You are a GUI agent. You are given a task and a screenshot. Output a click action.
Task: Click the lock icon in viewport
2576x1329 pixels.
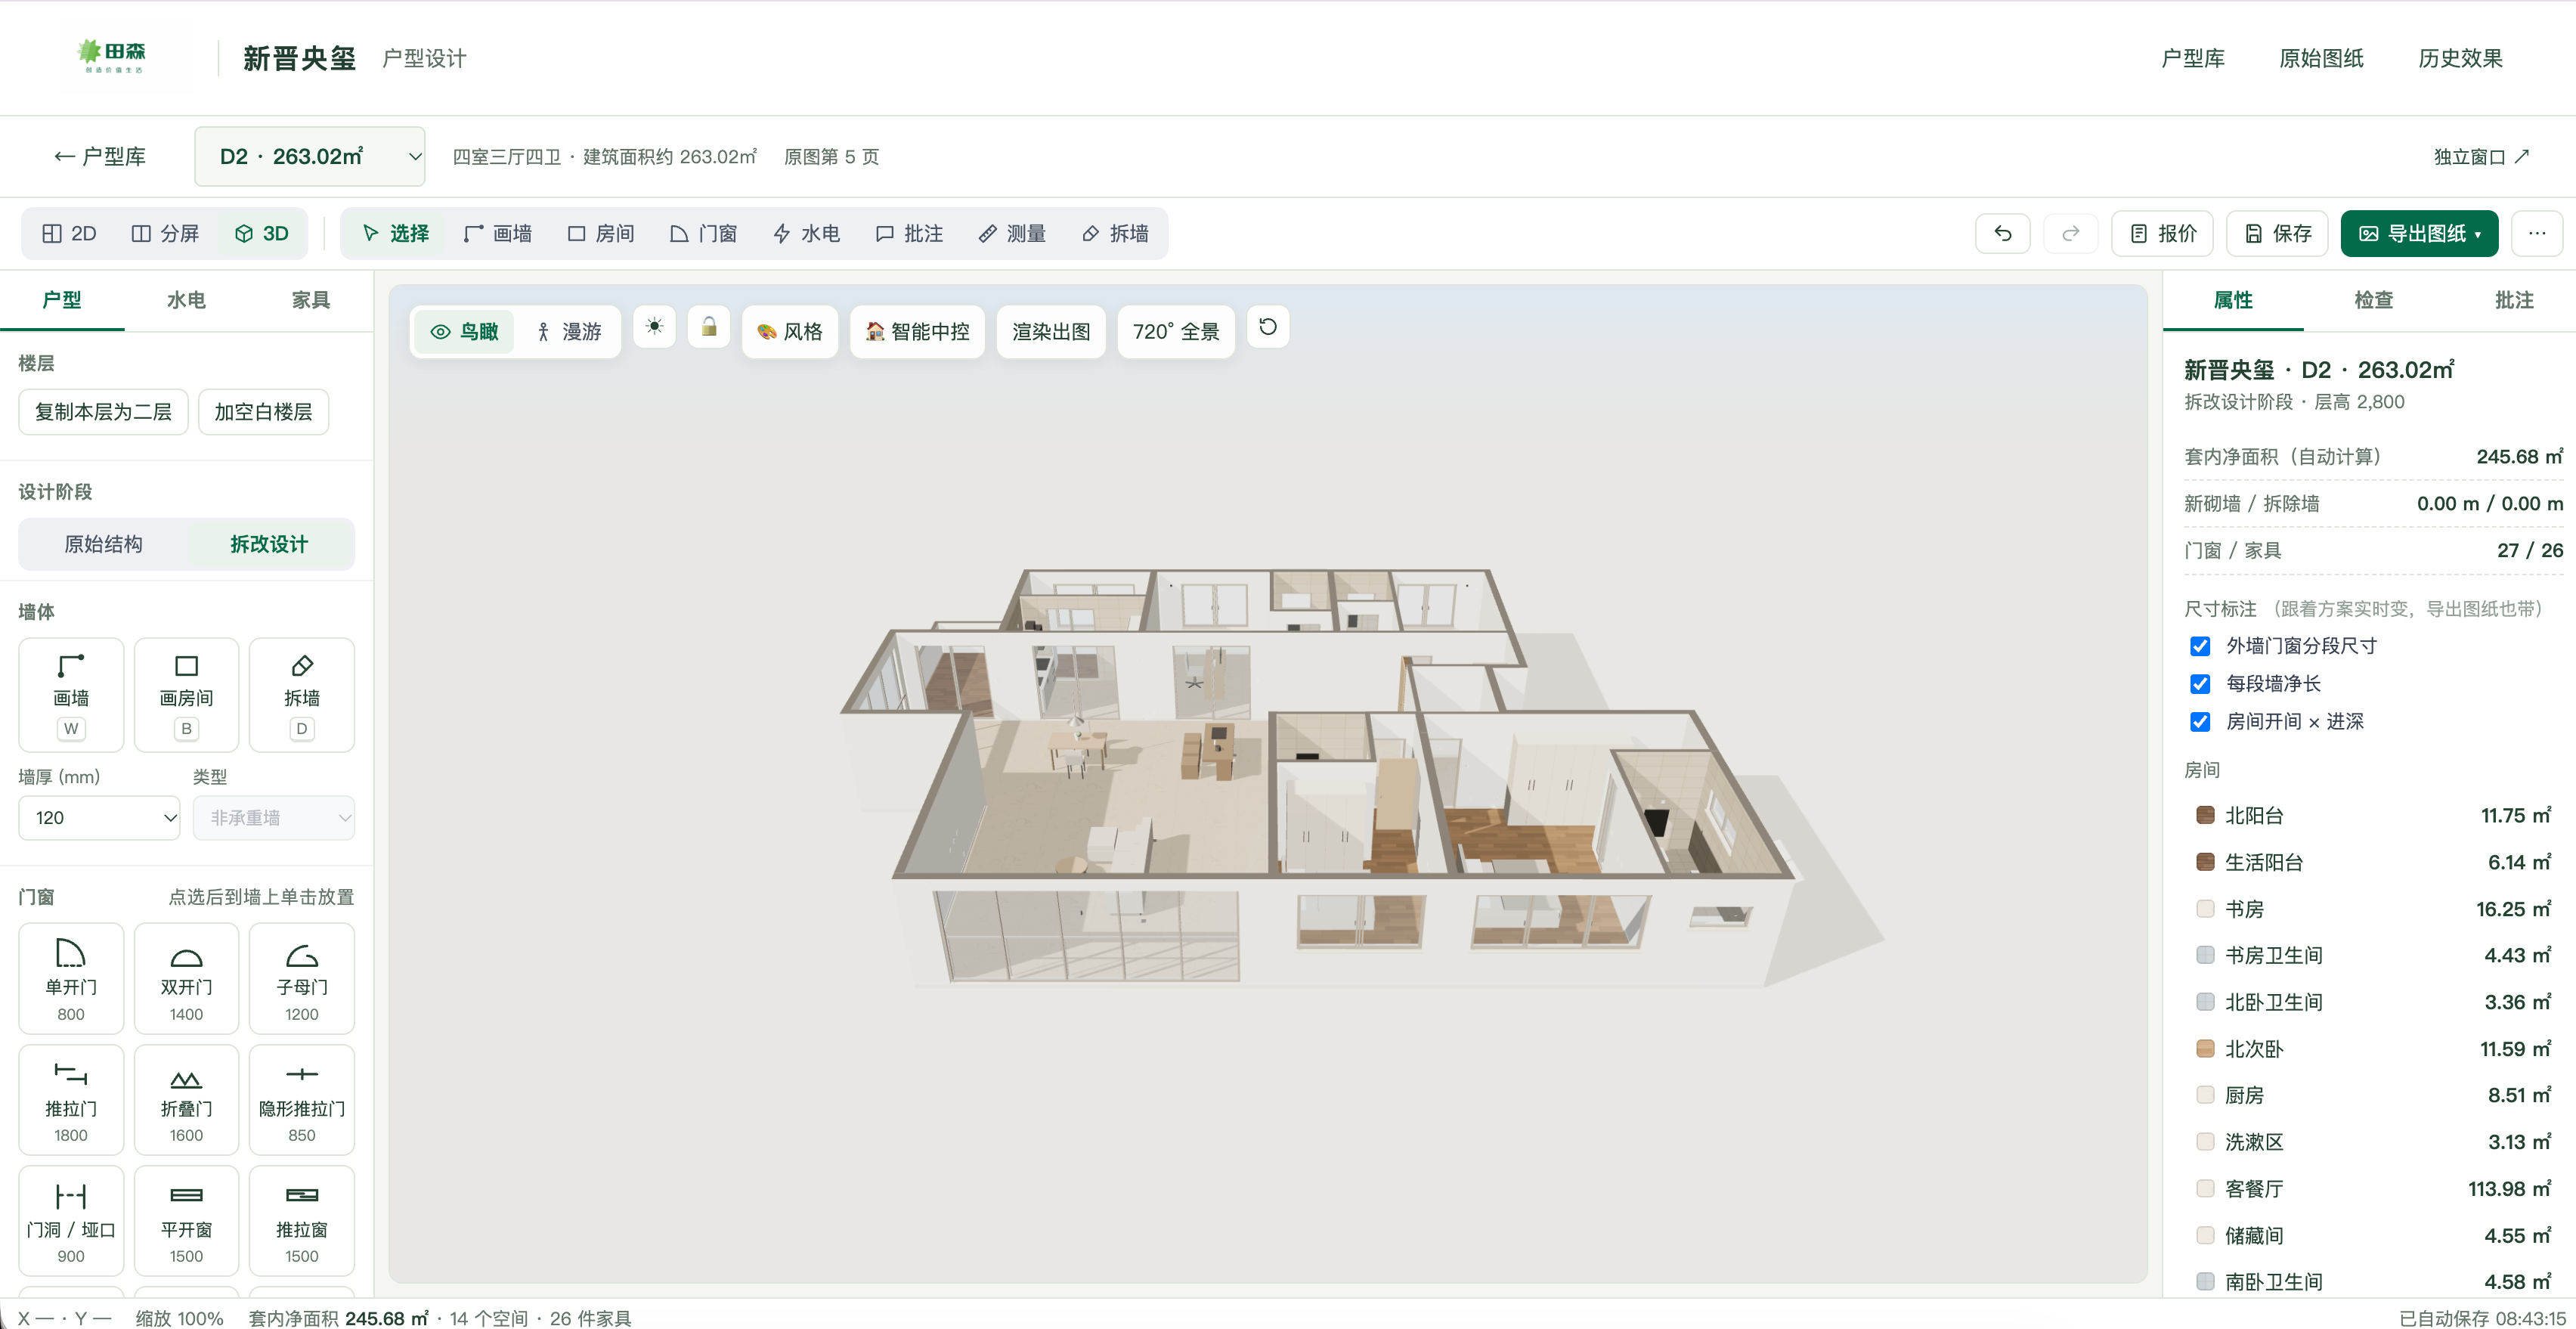tap(709, 327)
